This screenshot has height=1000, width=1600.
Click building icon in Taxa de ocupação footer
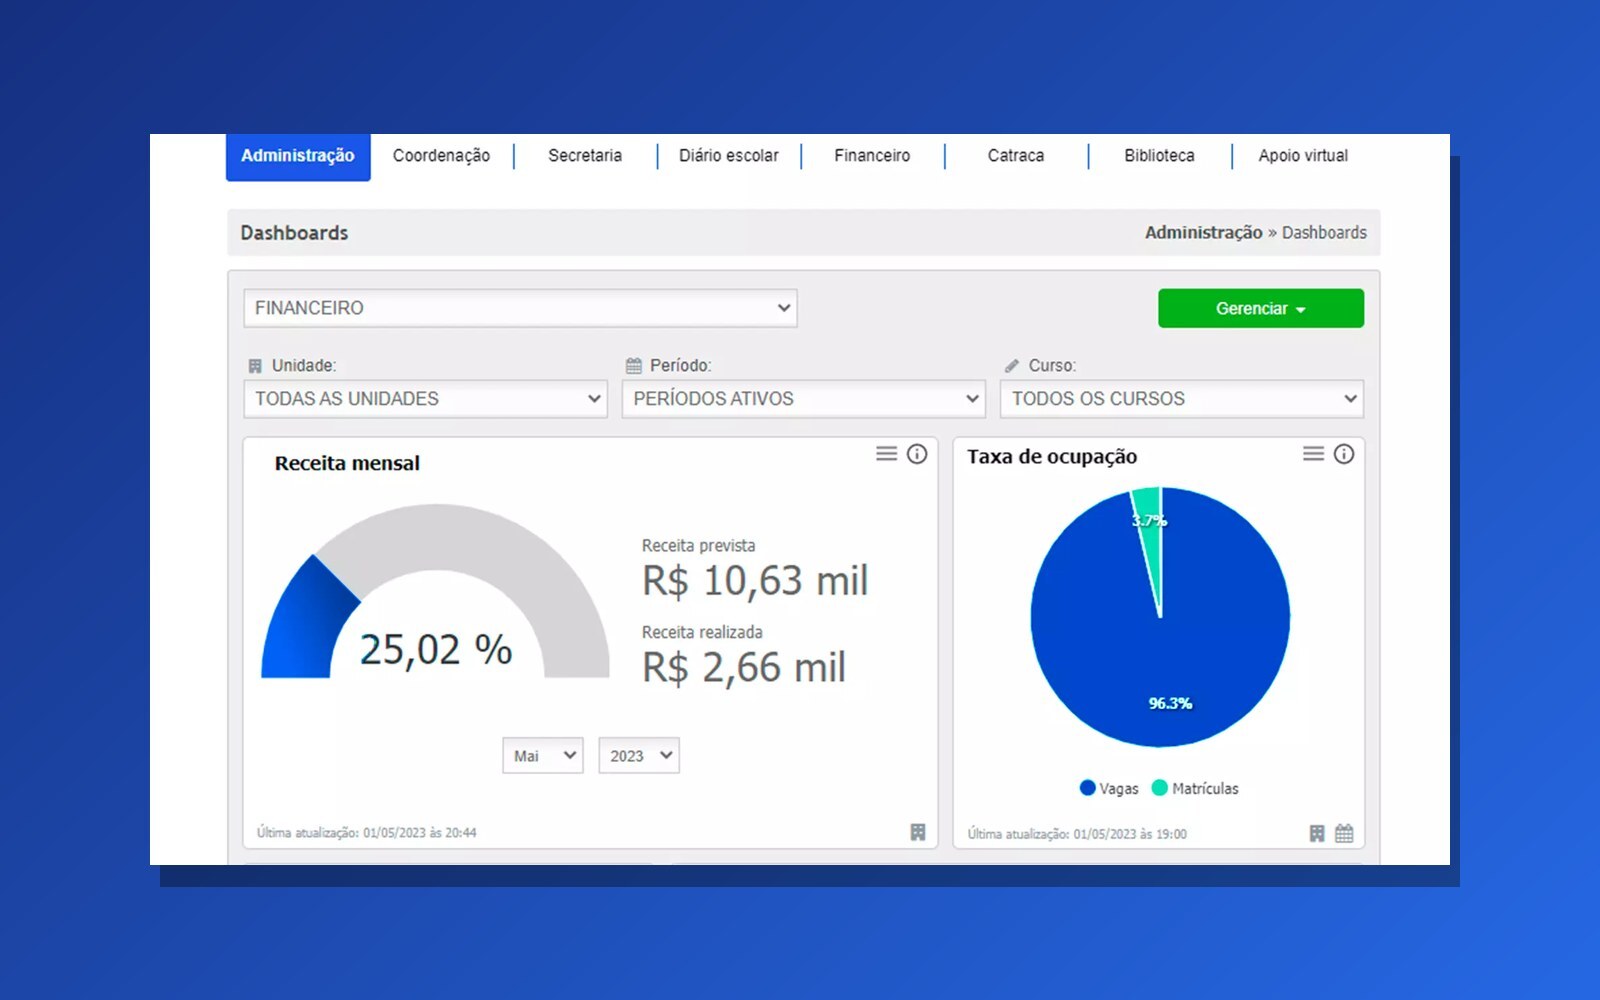pyautogui.click(x=1317, y=833)
